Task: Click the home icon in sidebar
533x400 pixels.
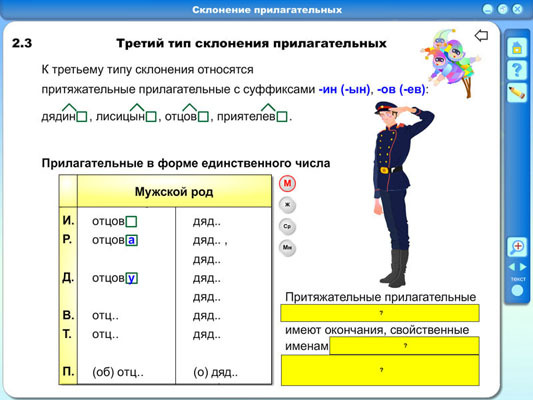Action: coord(517,47)
